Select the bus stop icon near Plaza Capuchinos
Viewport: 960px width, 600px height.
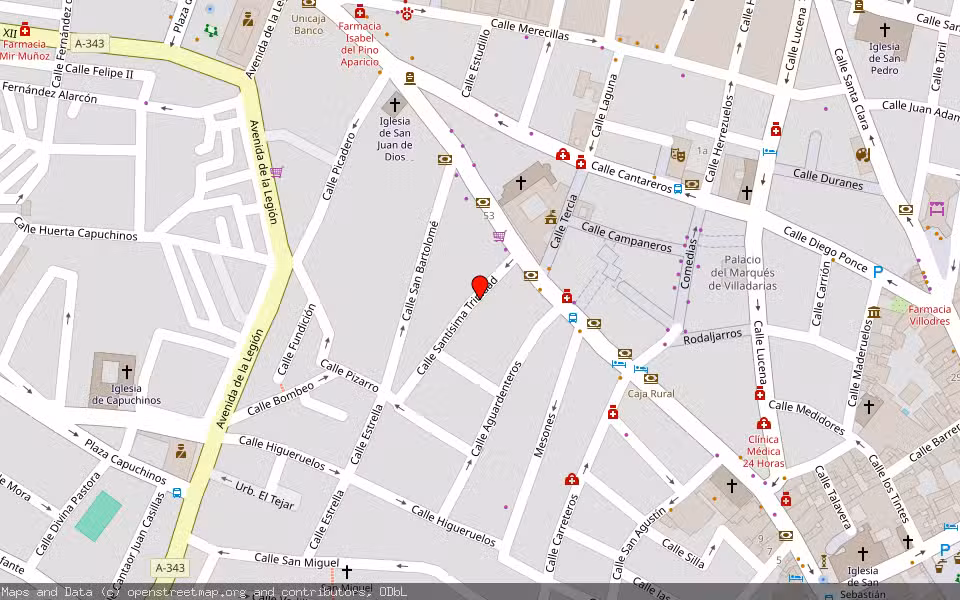tap(177, 492)
